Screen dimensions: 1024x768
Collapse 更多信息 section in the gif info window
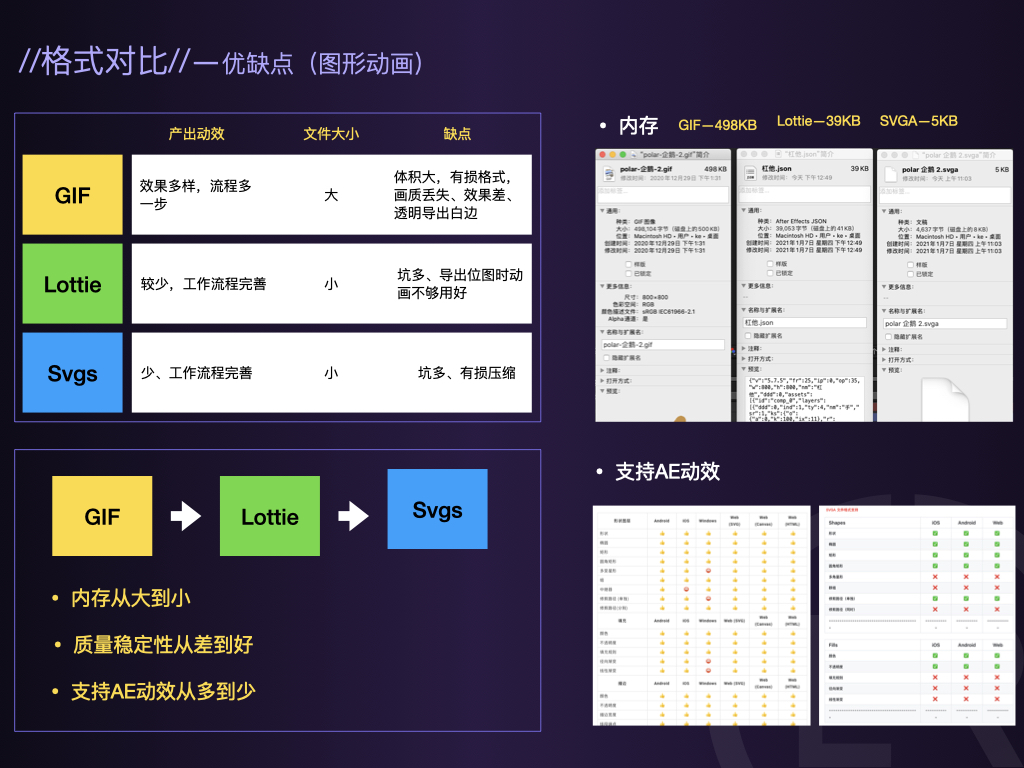[x=602, y=286]
